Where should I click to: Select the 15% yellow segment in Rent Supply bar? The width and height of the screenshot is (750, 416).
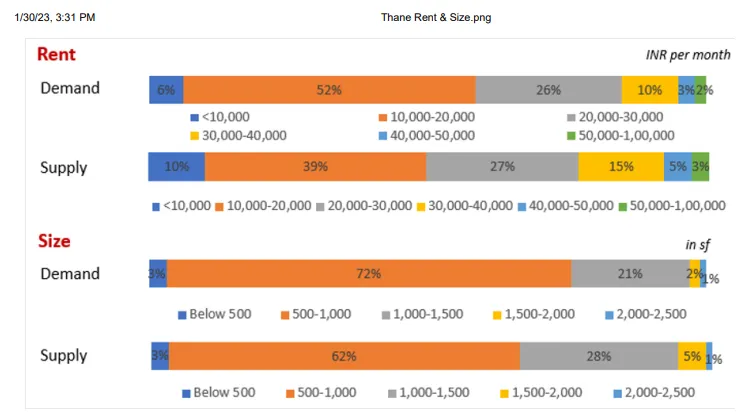pyautogui.click(x=620, y=166)
